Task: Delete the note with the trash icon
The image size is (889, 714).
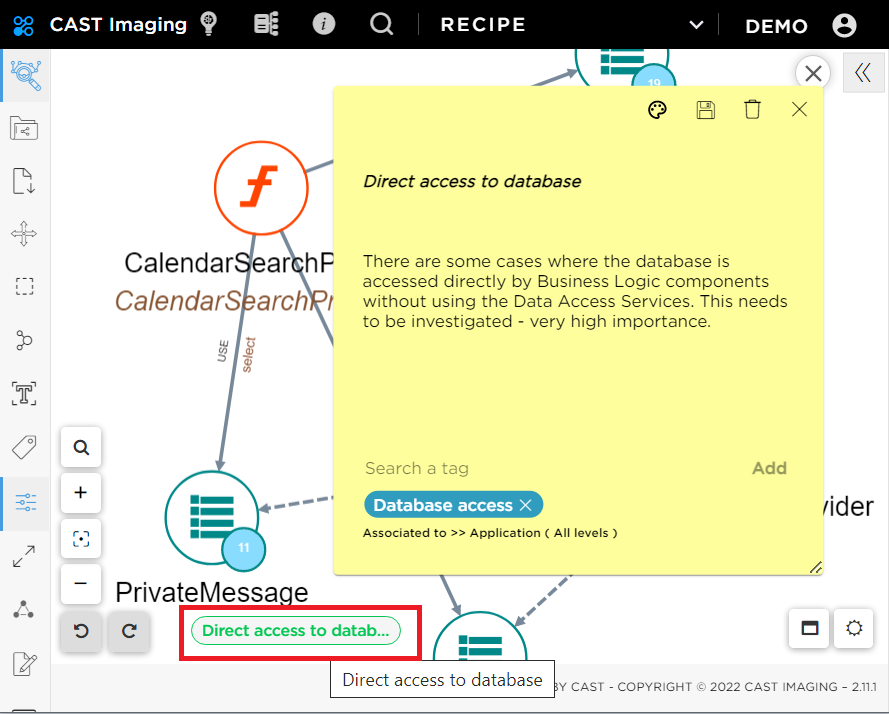Action: (752, 109)
